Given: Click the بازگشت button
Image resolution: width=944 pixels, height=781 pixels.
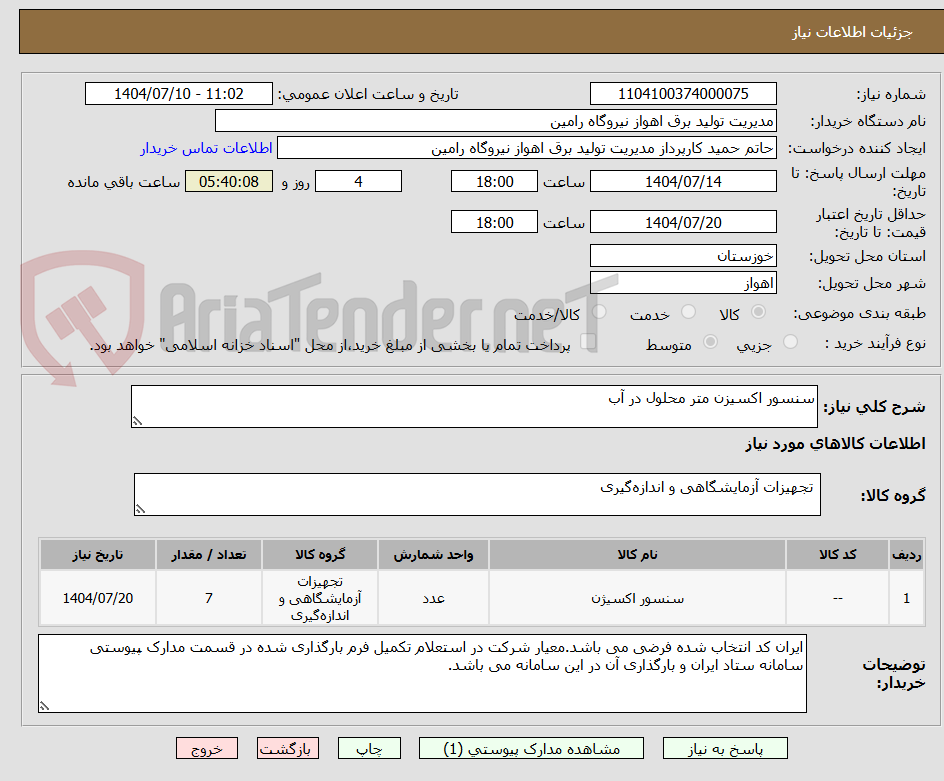Looking at the screenshot, I should (x=288, y=748).
